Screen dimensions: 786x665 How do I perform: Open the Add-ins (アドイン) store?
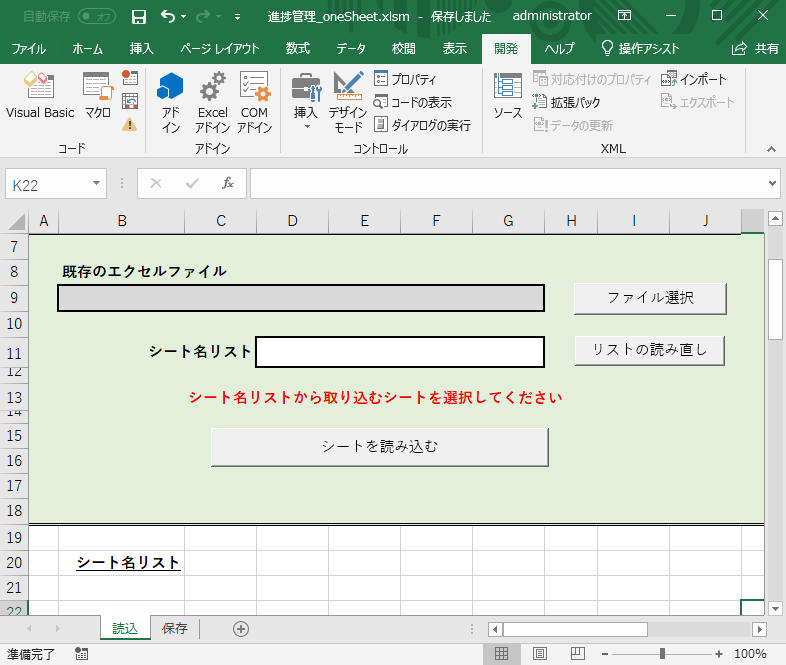(x=170, y=102)
